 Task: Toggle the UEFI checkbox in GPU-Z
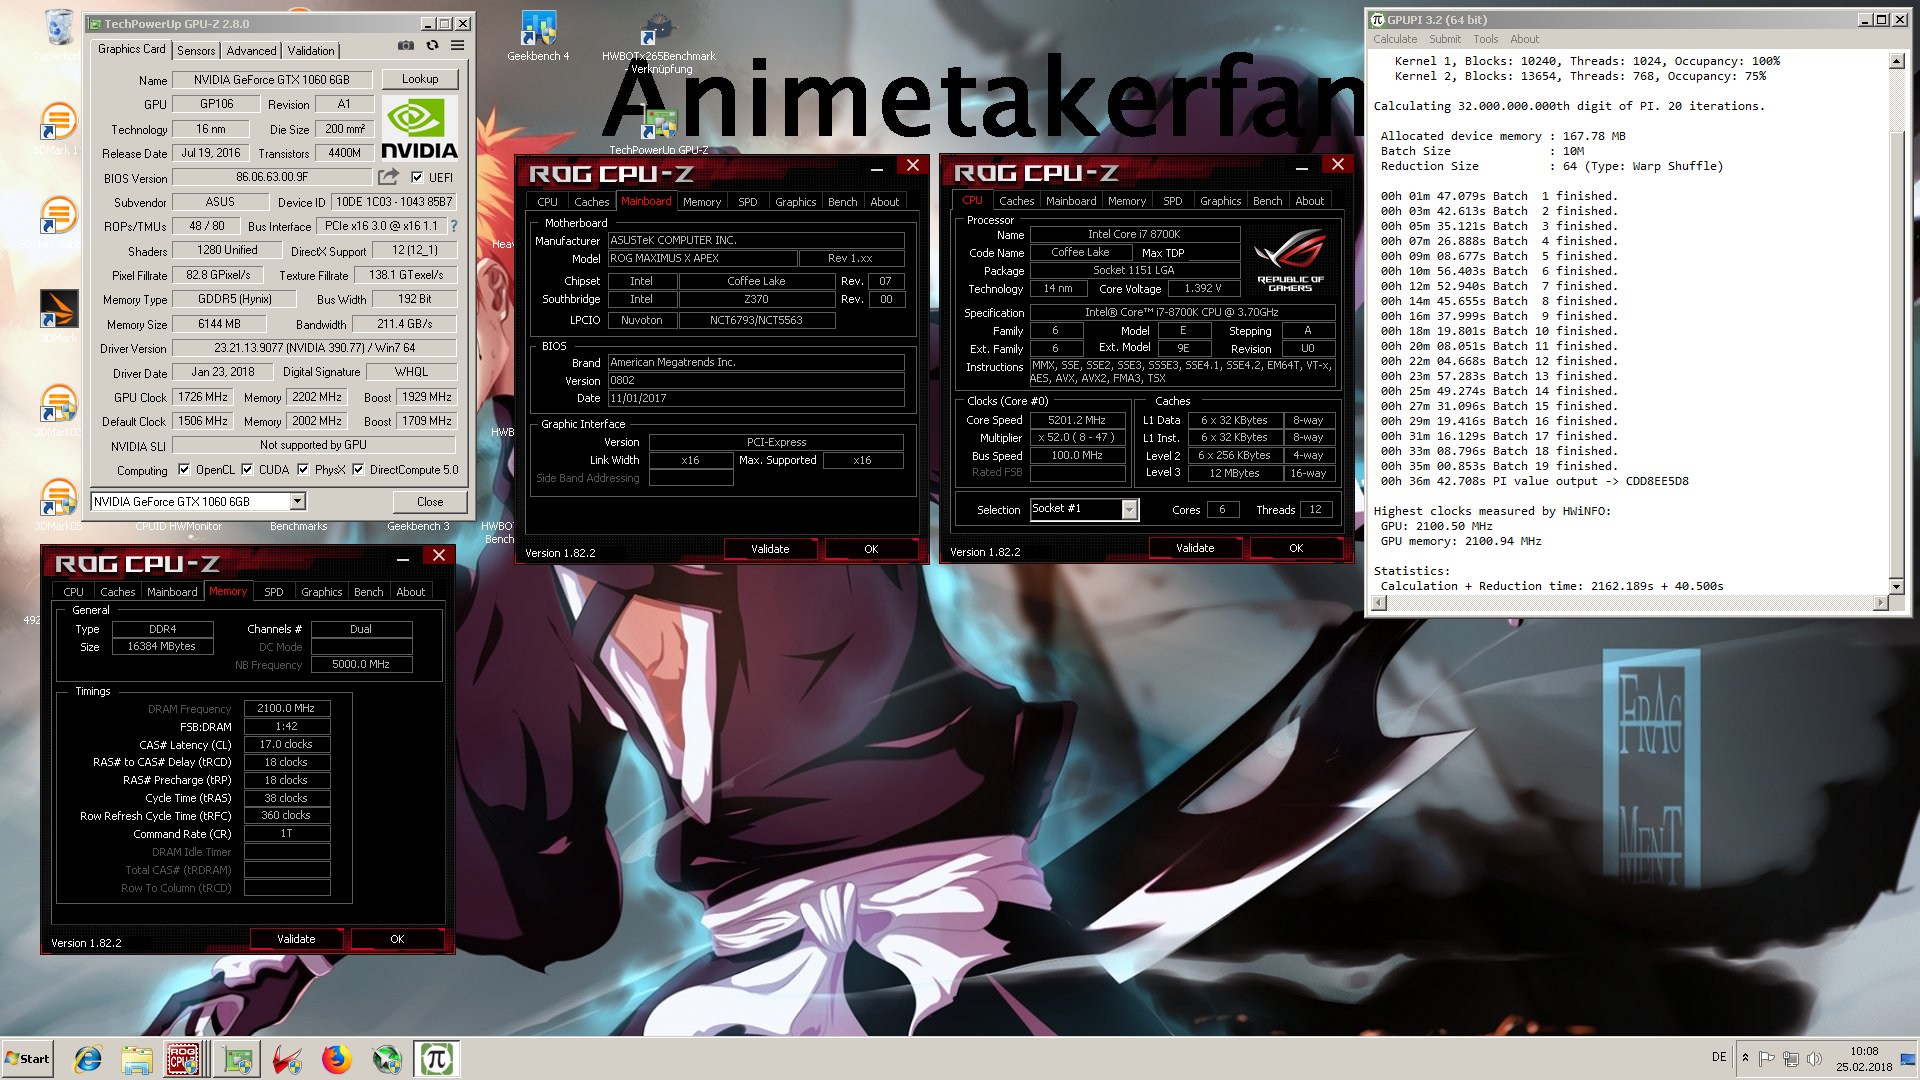pyautogui.click(x=418, y=177)
